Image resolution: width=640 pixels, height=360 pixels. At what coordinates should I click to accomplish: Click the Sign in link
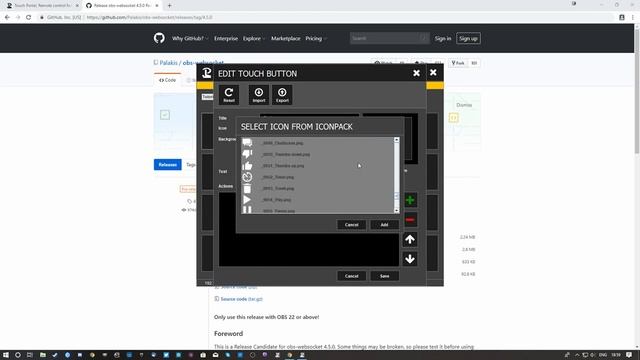click(x=443, y=38)
